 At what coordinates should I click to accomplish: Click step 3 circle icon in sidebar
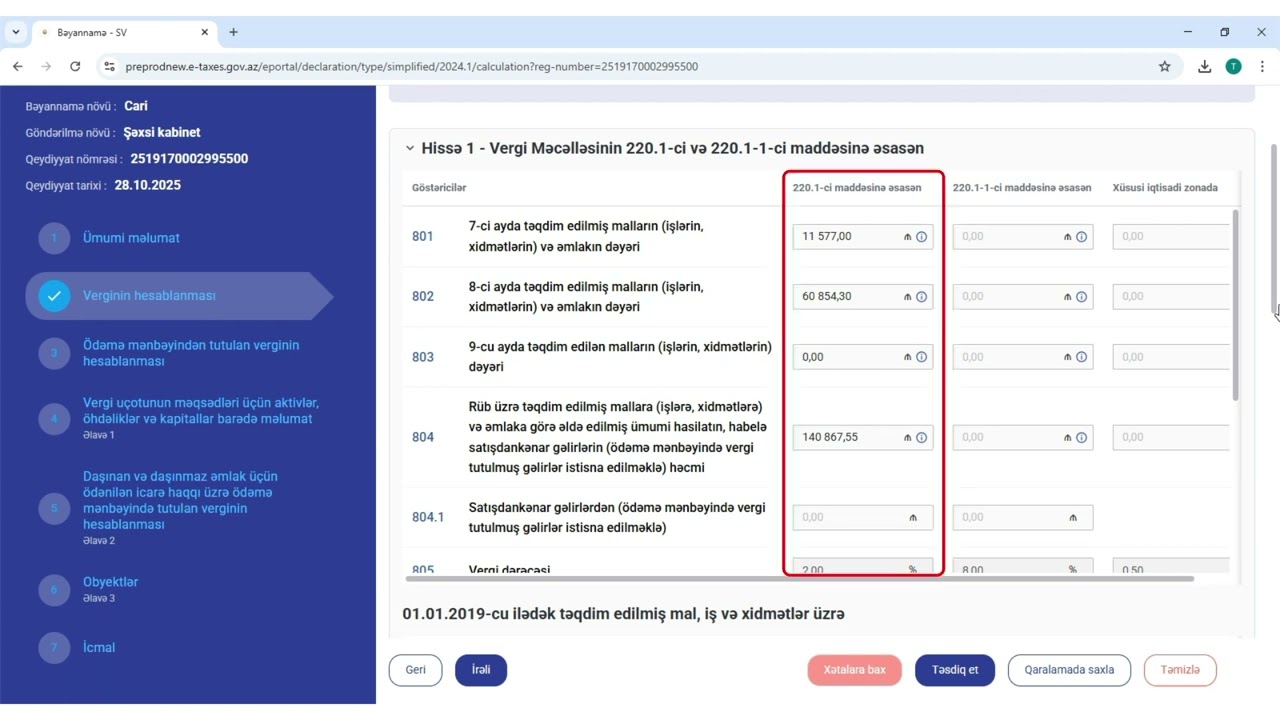pyautogui.click(x=55, y=353)
